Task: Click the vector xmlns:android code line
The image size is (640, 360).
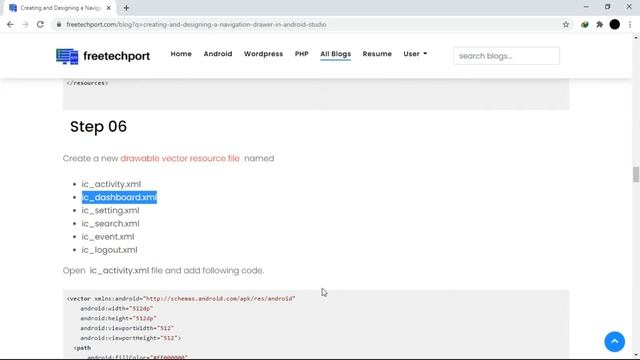Action: point(181,299)
